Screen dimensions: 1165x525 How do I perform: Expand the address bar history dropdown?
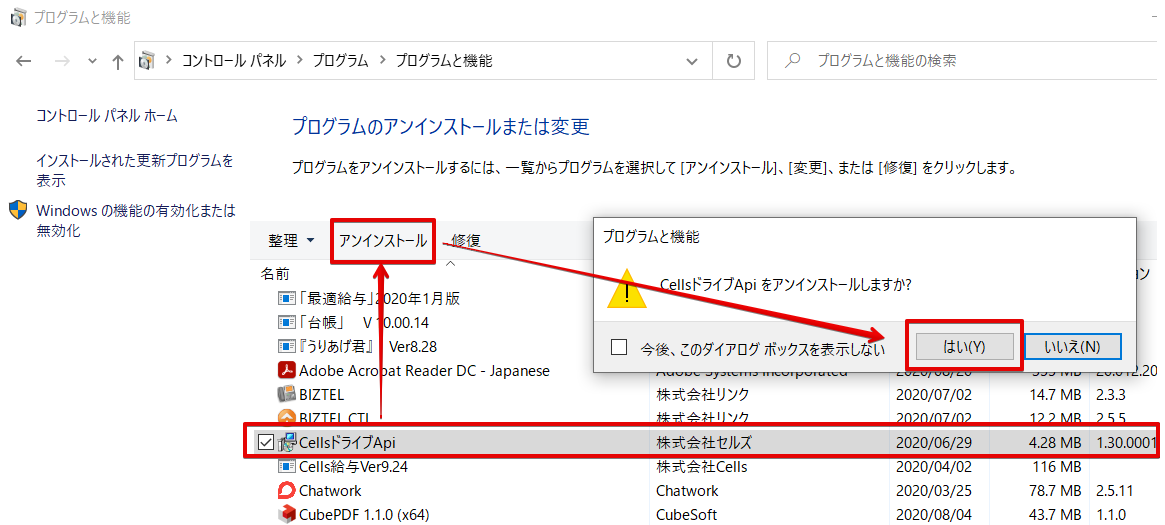pyautogui.click(x=692, y=61)
